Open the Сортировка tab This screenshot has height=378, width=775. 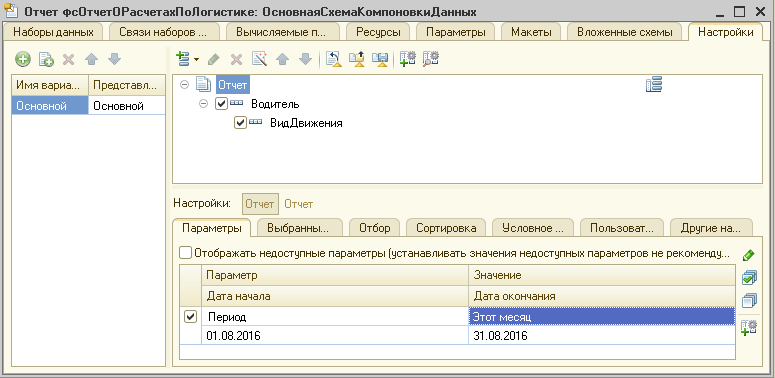coord(446,228)
